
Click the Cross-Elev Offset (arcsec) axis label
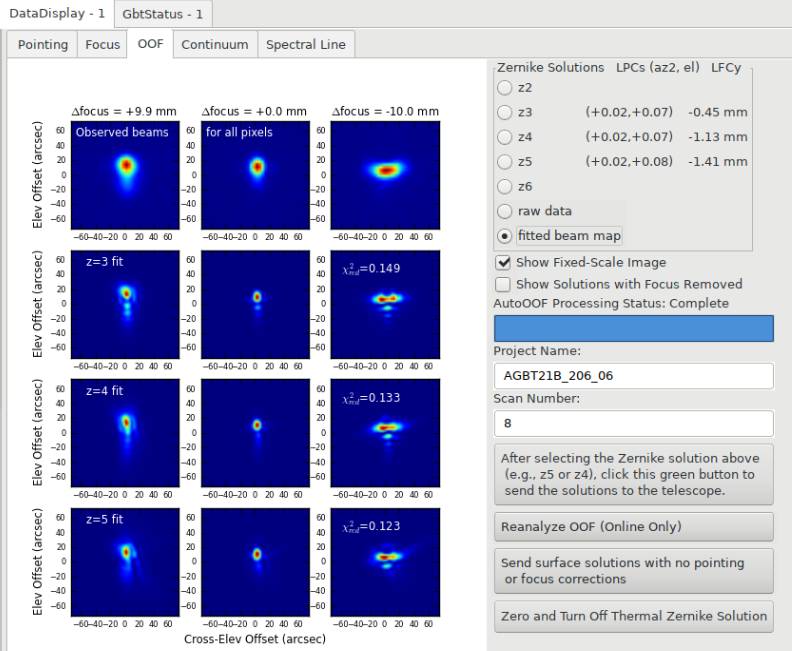coord(255,639)
